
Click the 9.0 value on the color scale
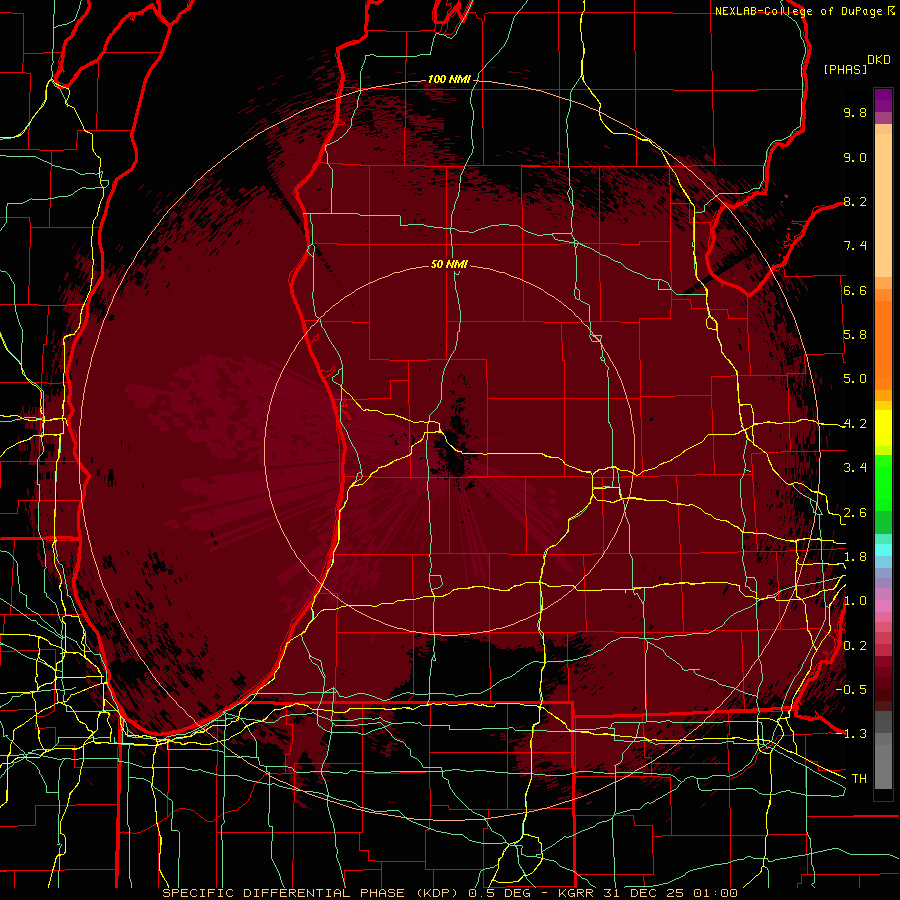[x=855, y=157]
